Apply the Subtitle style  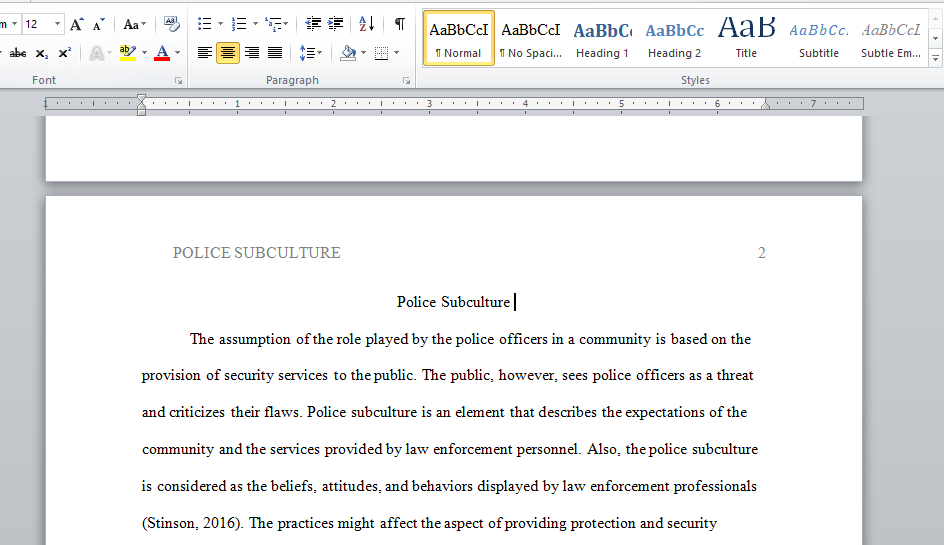pos(818,38)
